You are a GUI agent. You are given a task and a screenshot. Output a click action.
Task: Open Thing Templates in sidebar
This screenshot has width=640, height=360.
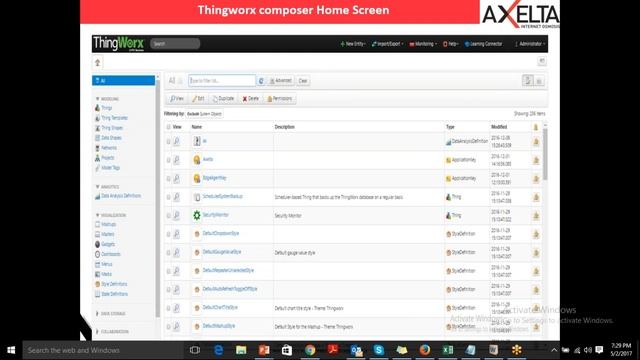point(111,118)
